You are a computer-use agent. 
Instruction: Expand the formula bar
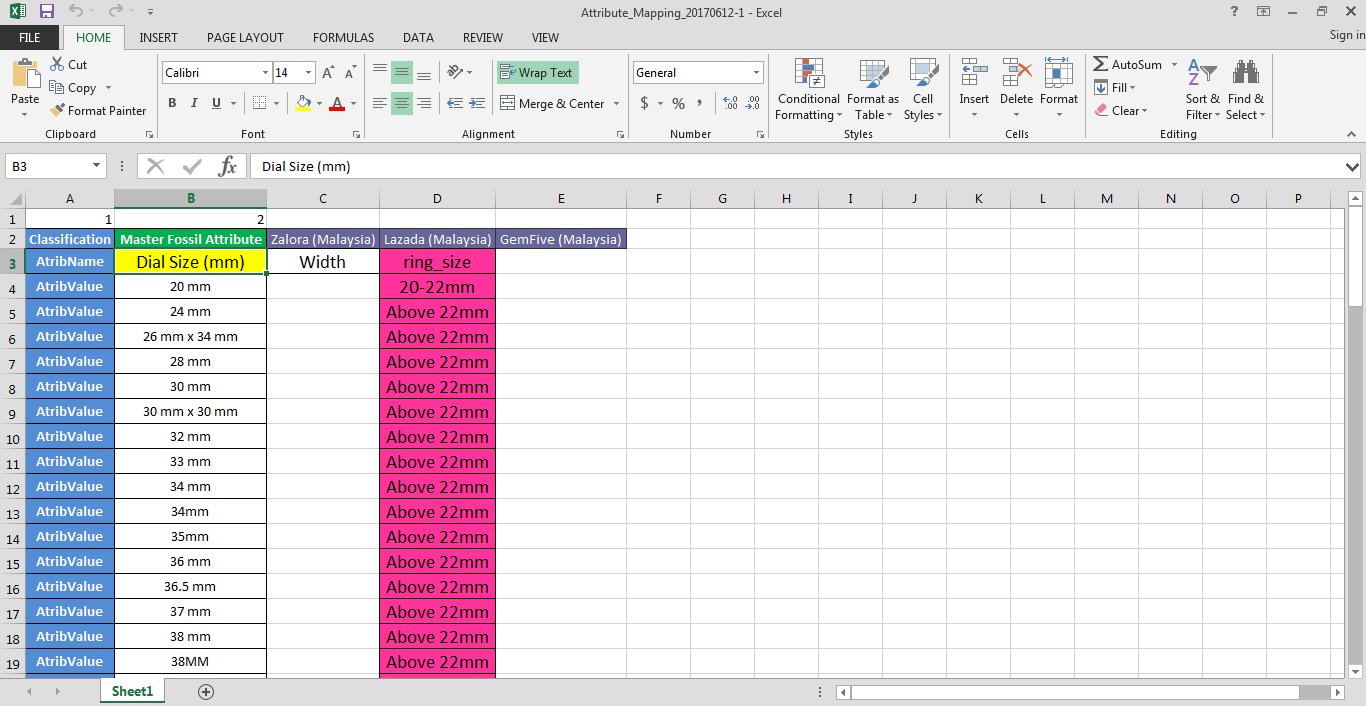tap(1353, 166)
